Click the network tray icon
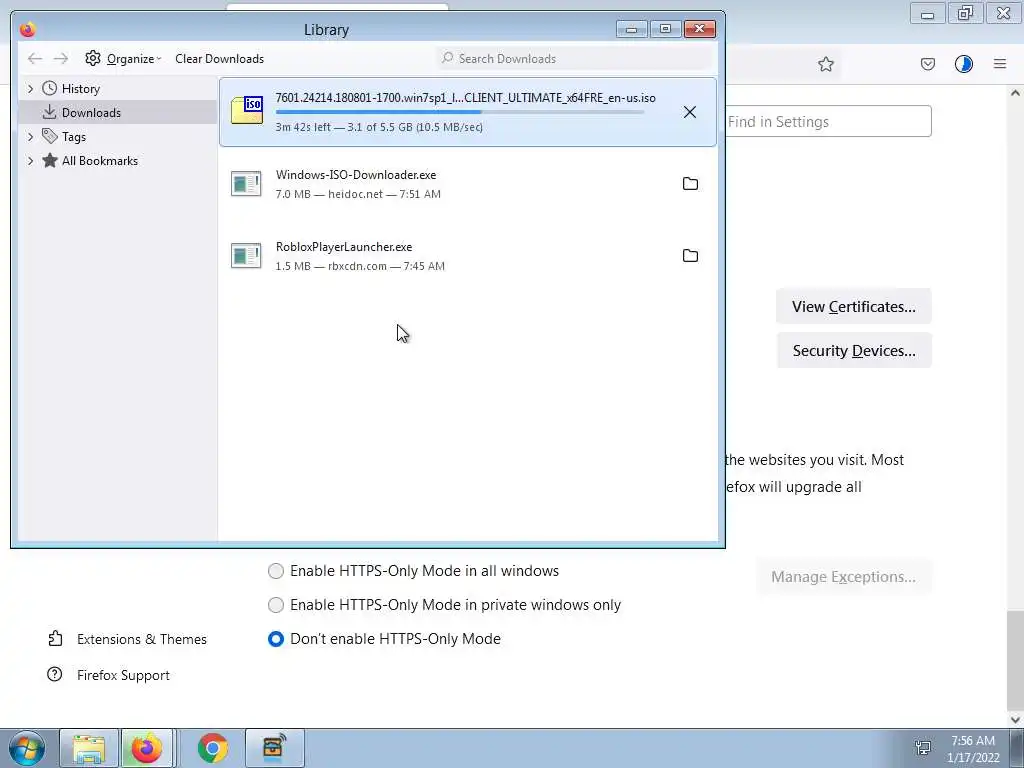The height and width of the screenshot is (768, 1024). point(923,748)
